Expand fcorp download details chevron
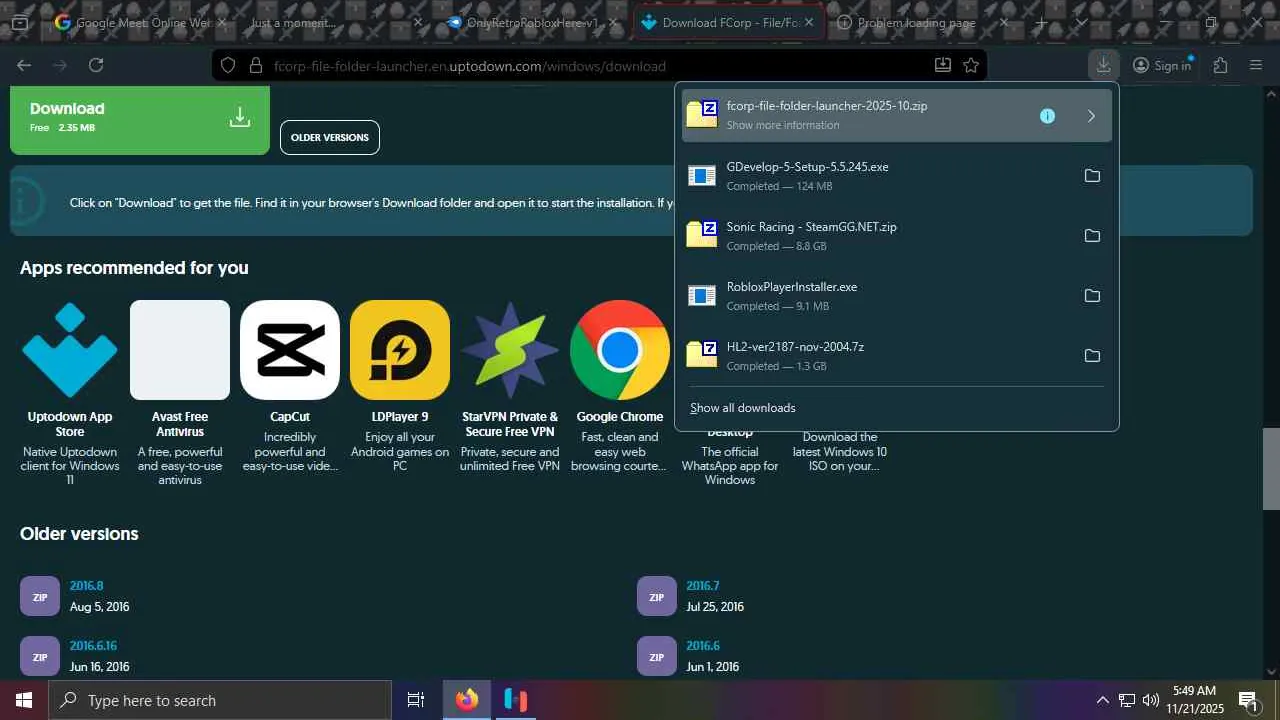1280x720 pixels. pyautogui.click(x=1091, y=116)
